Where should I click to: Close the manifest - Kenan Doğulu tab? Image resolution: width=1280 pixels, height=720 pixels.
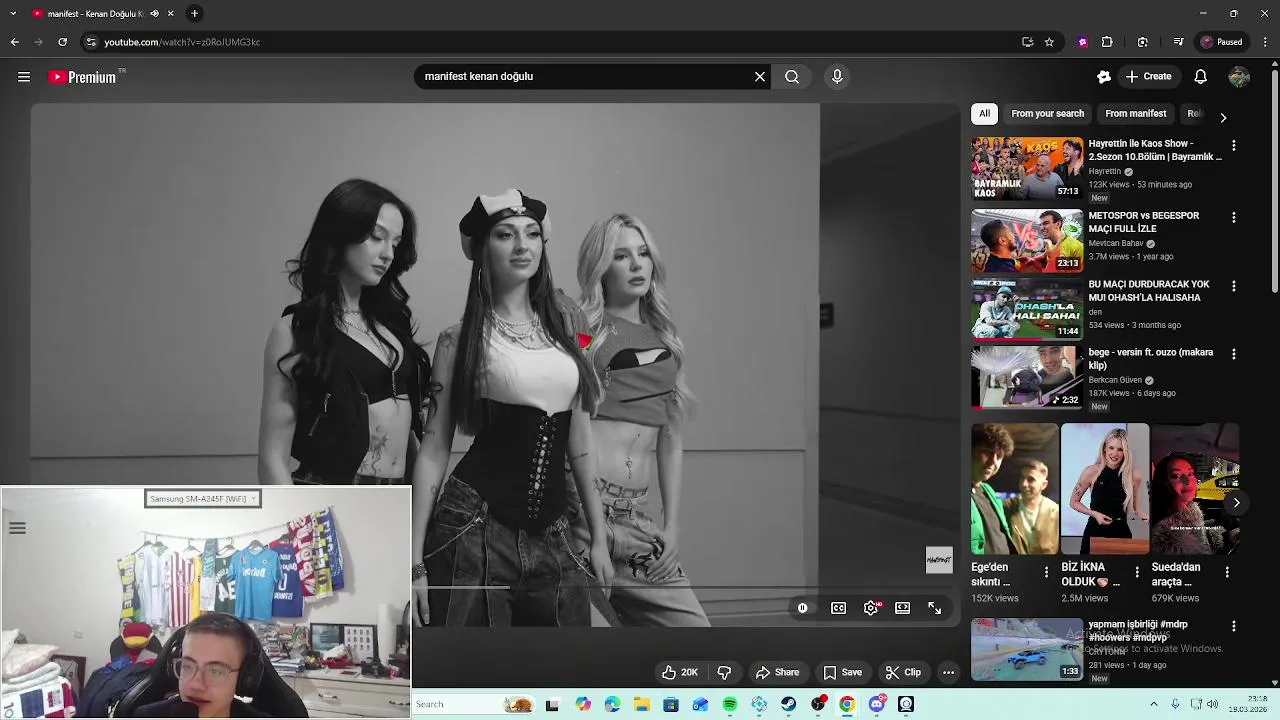pos(170,13)
